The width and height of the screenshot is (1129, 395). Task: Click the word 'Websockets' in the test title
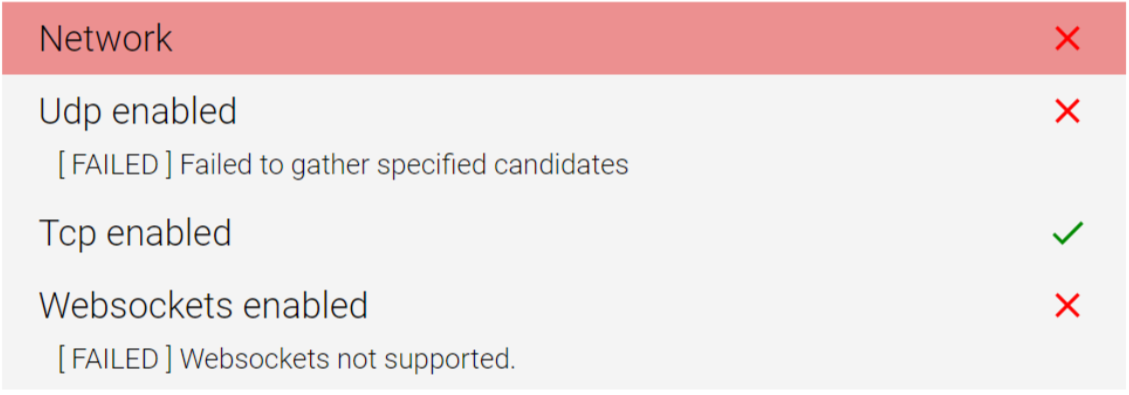135,307
